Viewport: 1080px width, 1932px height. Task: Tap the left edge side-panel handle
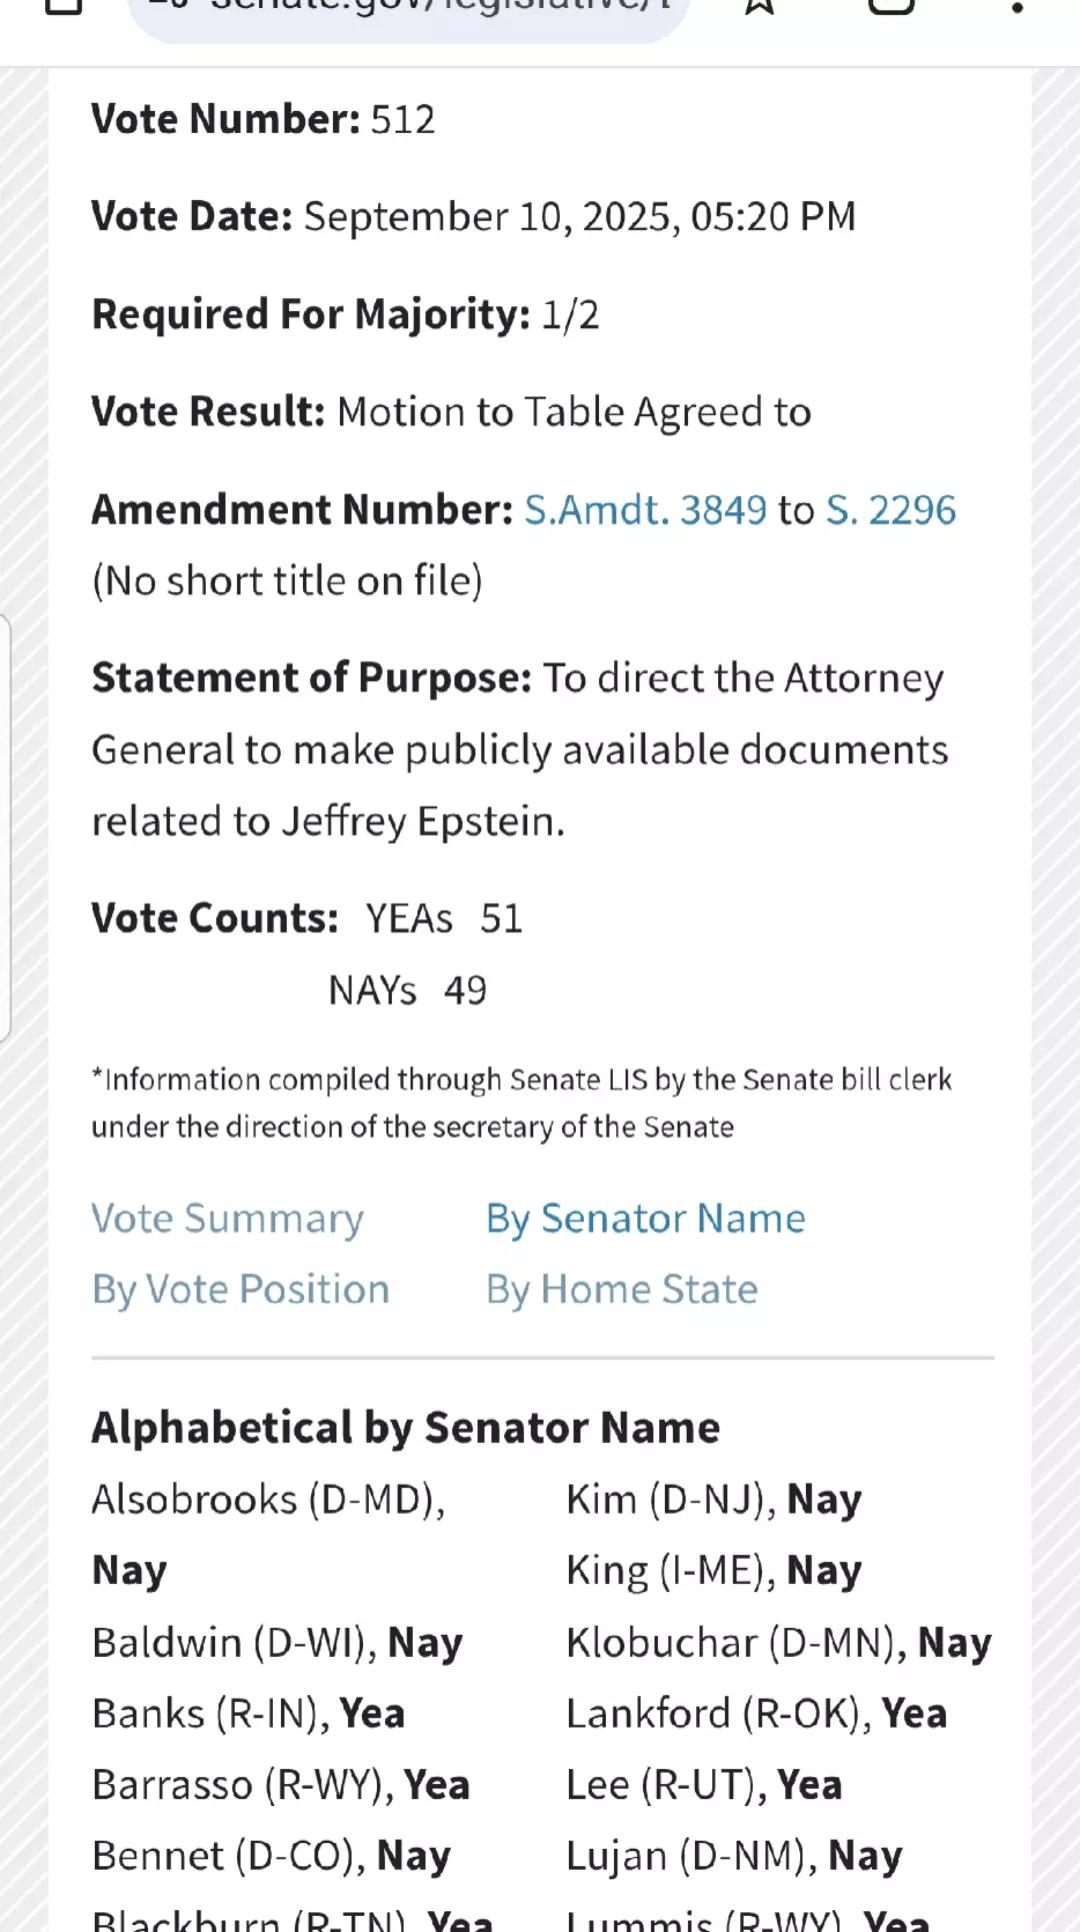tap(5, 828)
